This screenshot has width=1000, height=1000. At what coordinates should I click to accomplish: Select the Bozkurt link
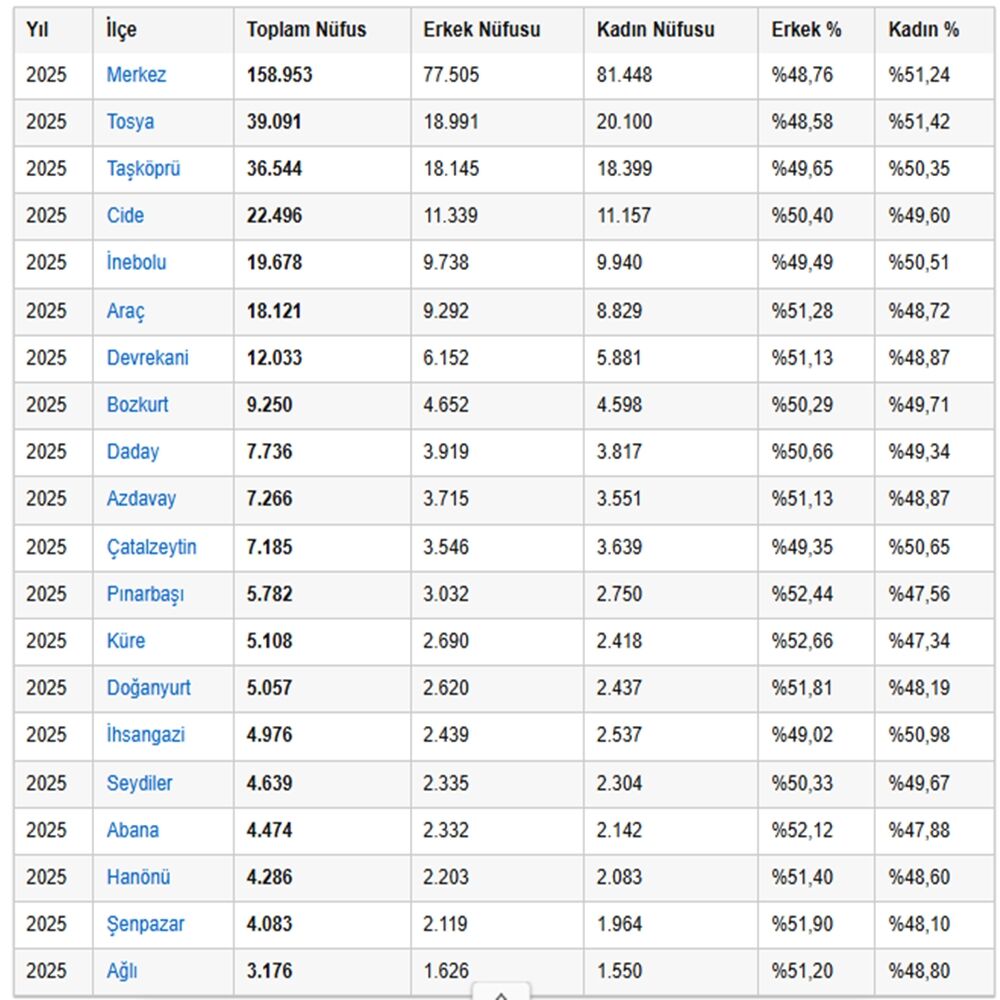pyautogui.click(x=137, y=405)
